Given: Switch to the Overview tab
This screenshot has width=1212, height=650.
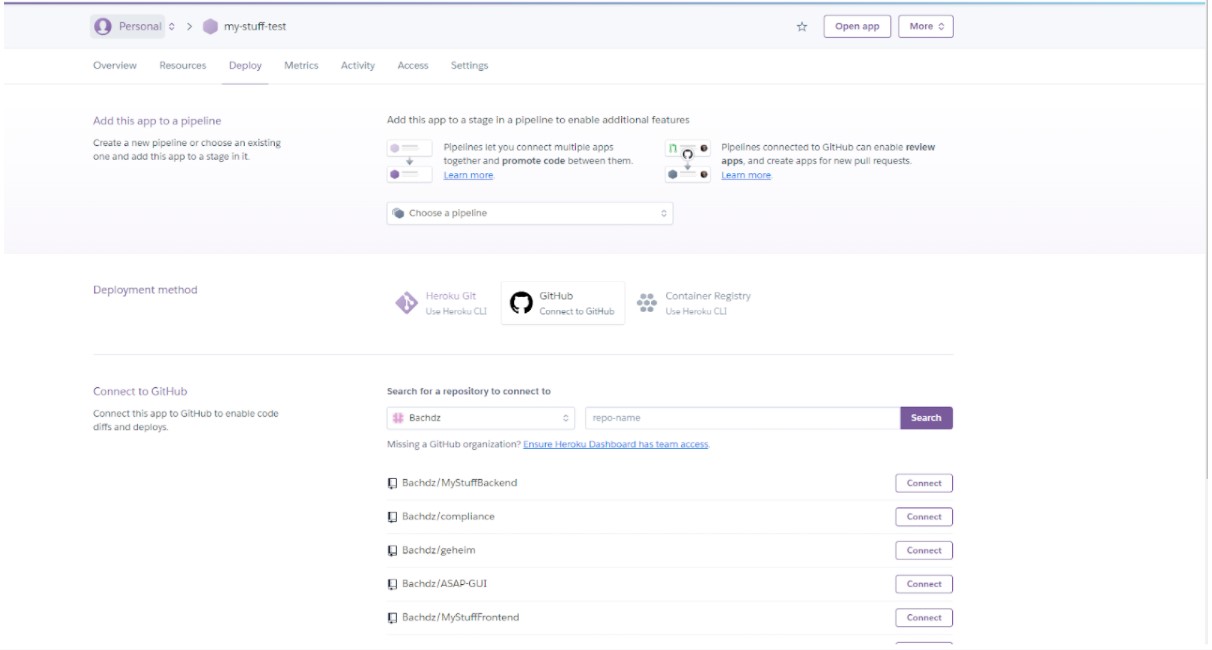Looking at the screenshot, I should pyautogui.click(x=115, y=66).
